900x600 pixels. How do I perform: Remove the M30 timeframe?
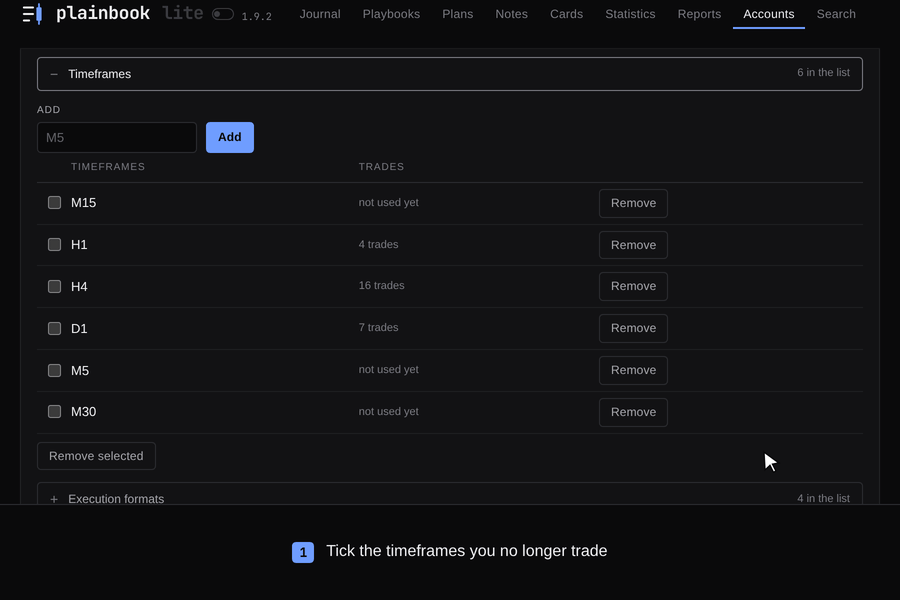(x=633, y=412)
